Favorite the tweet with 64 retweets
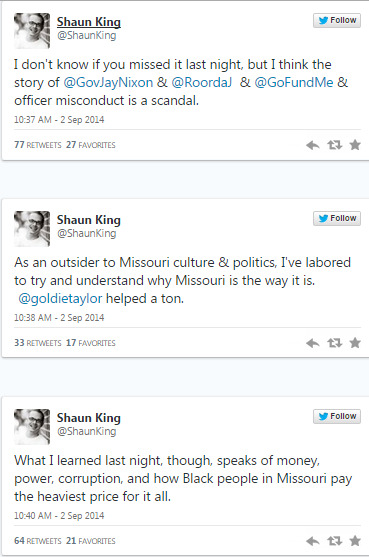The image size is (369, 557). 355,541
